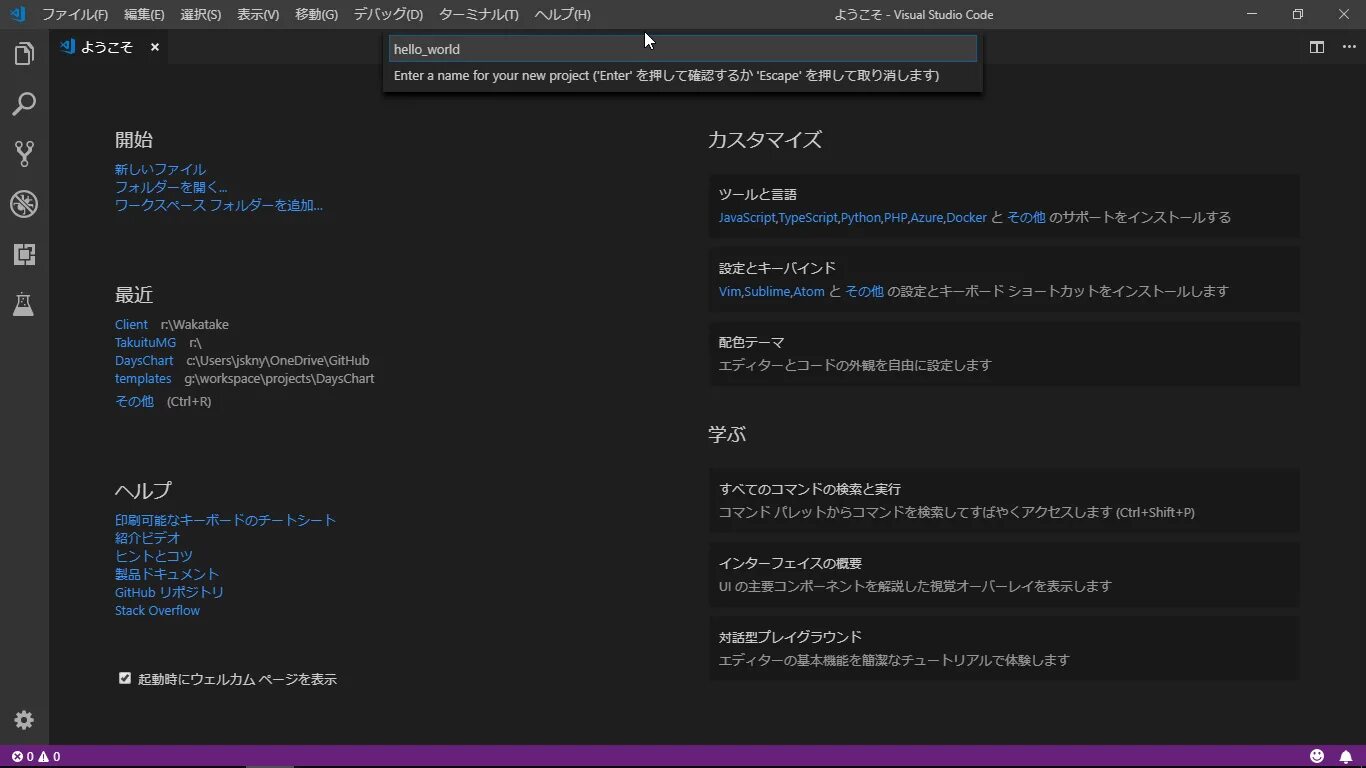Open the Manage gear at bottom-left
This screenshot has width=1366, height=768.
coord(24,720)
